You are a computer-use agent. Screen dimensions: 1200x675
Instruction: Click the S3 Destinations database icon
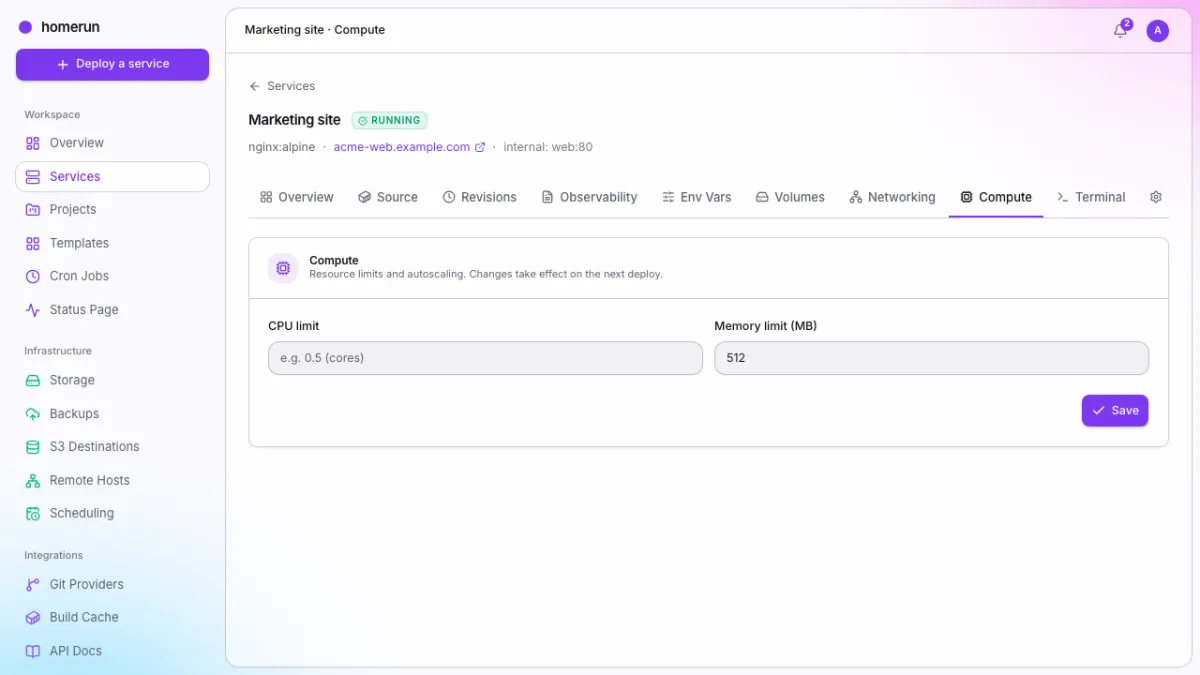pos(33,447)
